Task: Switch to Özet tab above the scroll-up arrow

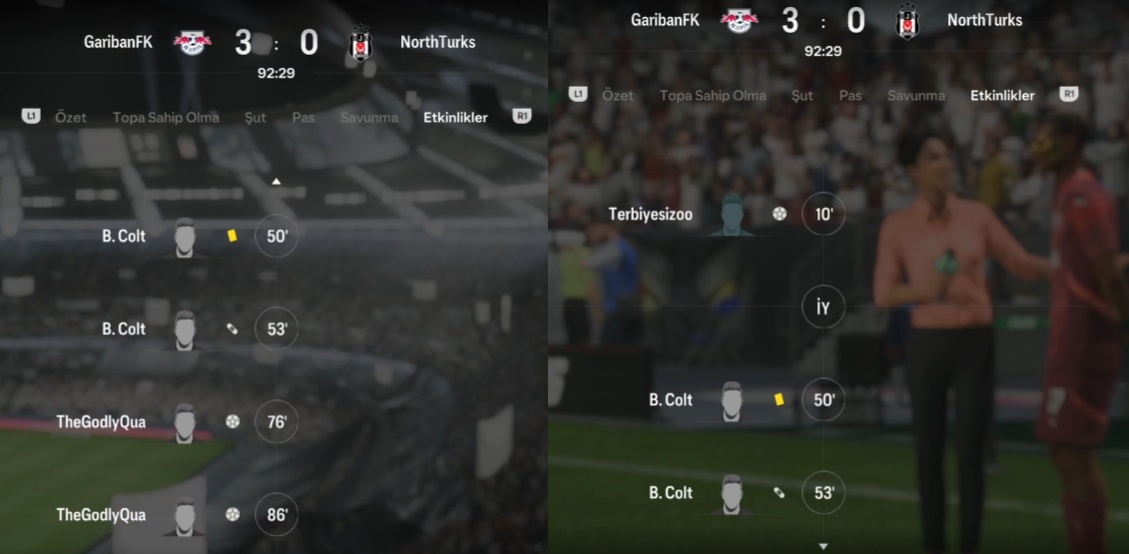Action: 71,117
